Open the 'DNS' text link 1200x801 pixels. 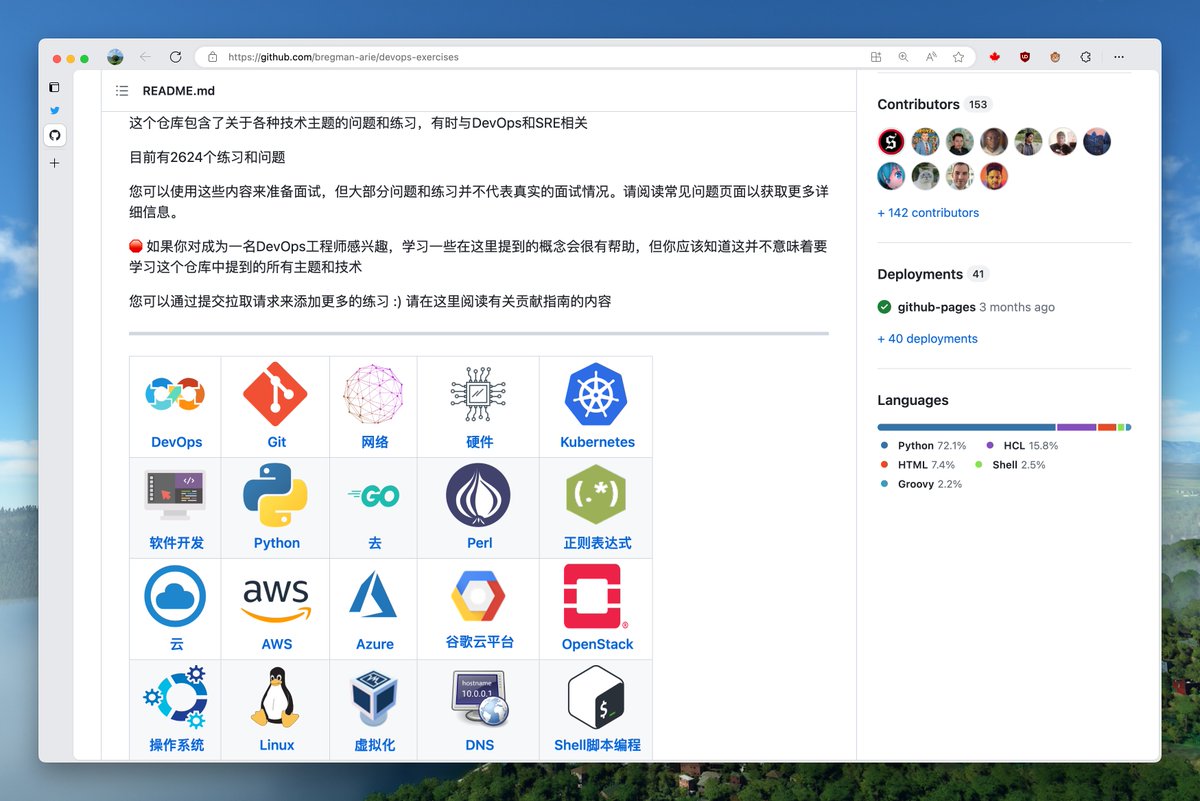point(479,745)
